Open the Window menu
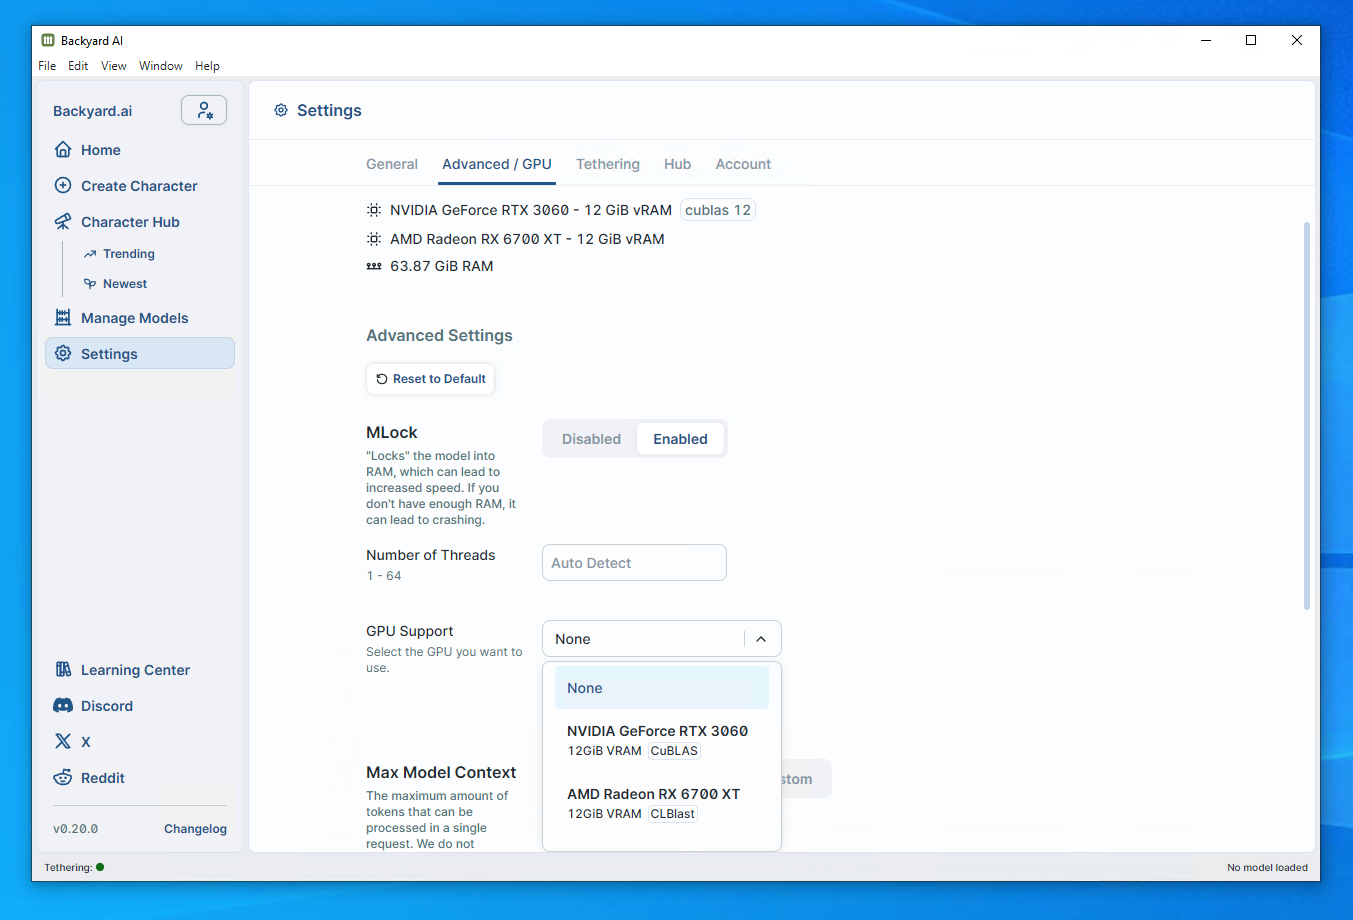This screenshot has width=1353, height=920. tap(160, 66)
